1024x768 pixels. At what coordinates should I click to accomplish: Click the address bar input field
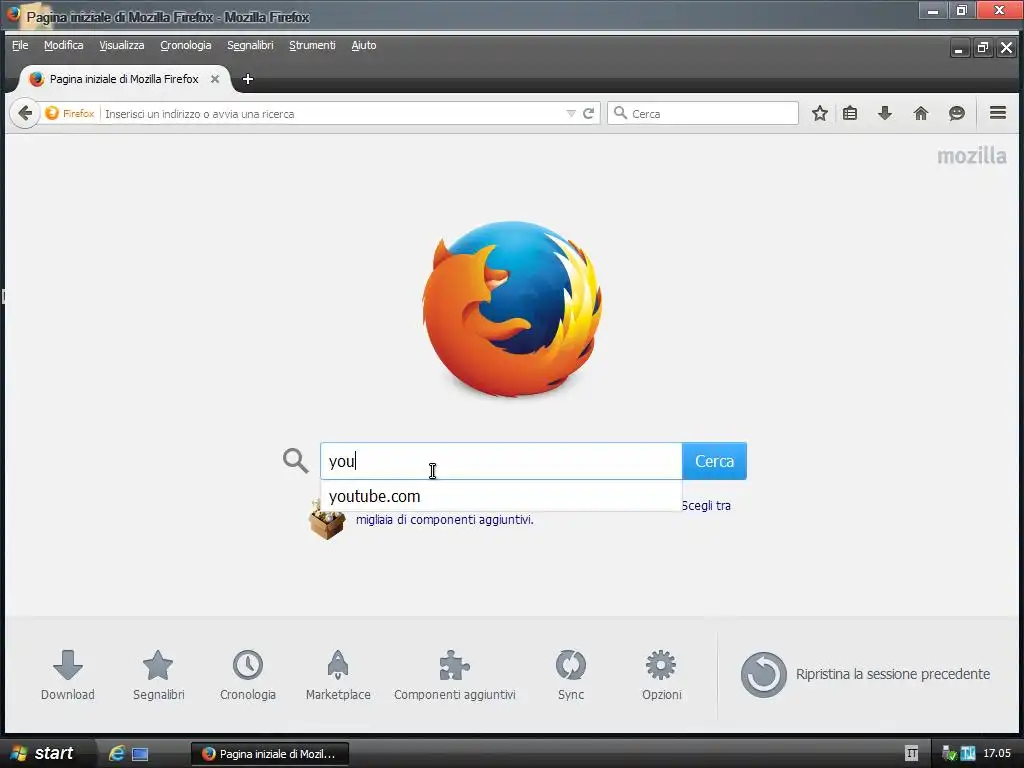[333, 114]
